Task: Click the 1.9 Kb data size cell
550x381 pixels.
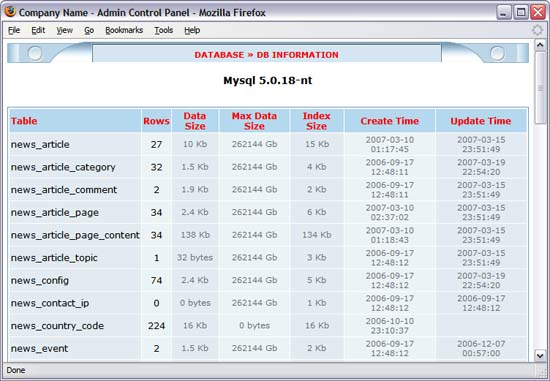Action: [195, 189]
